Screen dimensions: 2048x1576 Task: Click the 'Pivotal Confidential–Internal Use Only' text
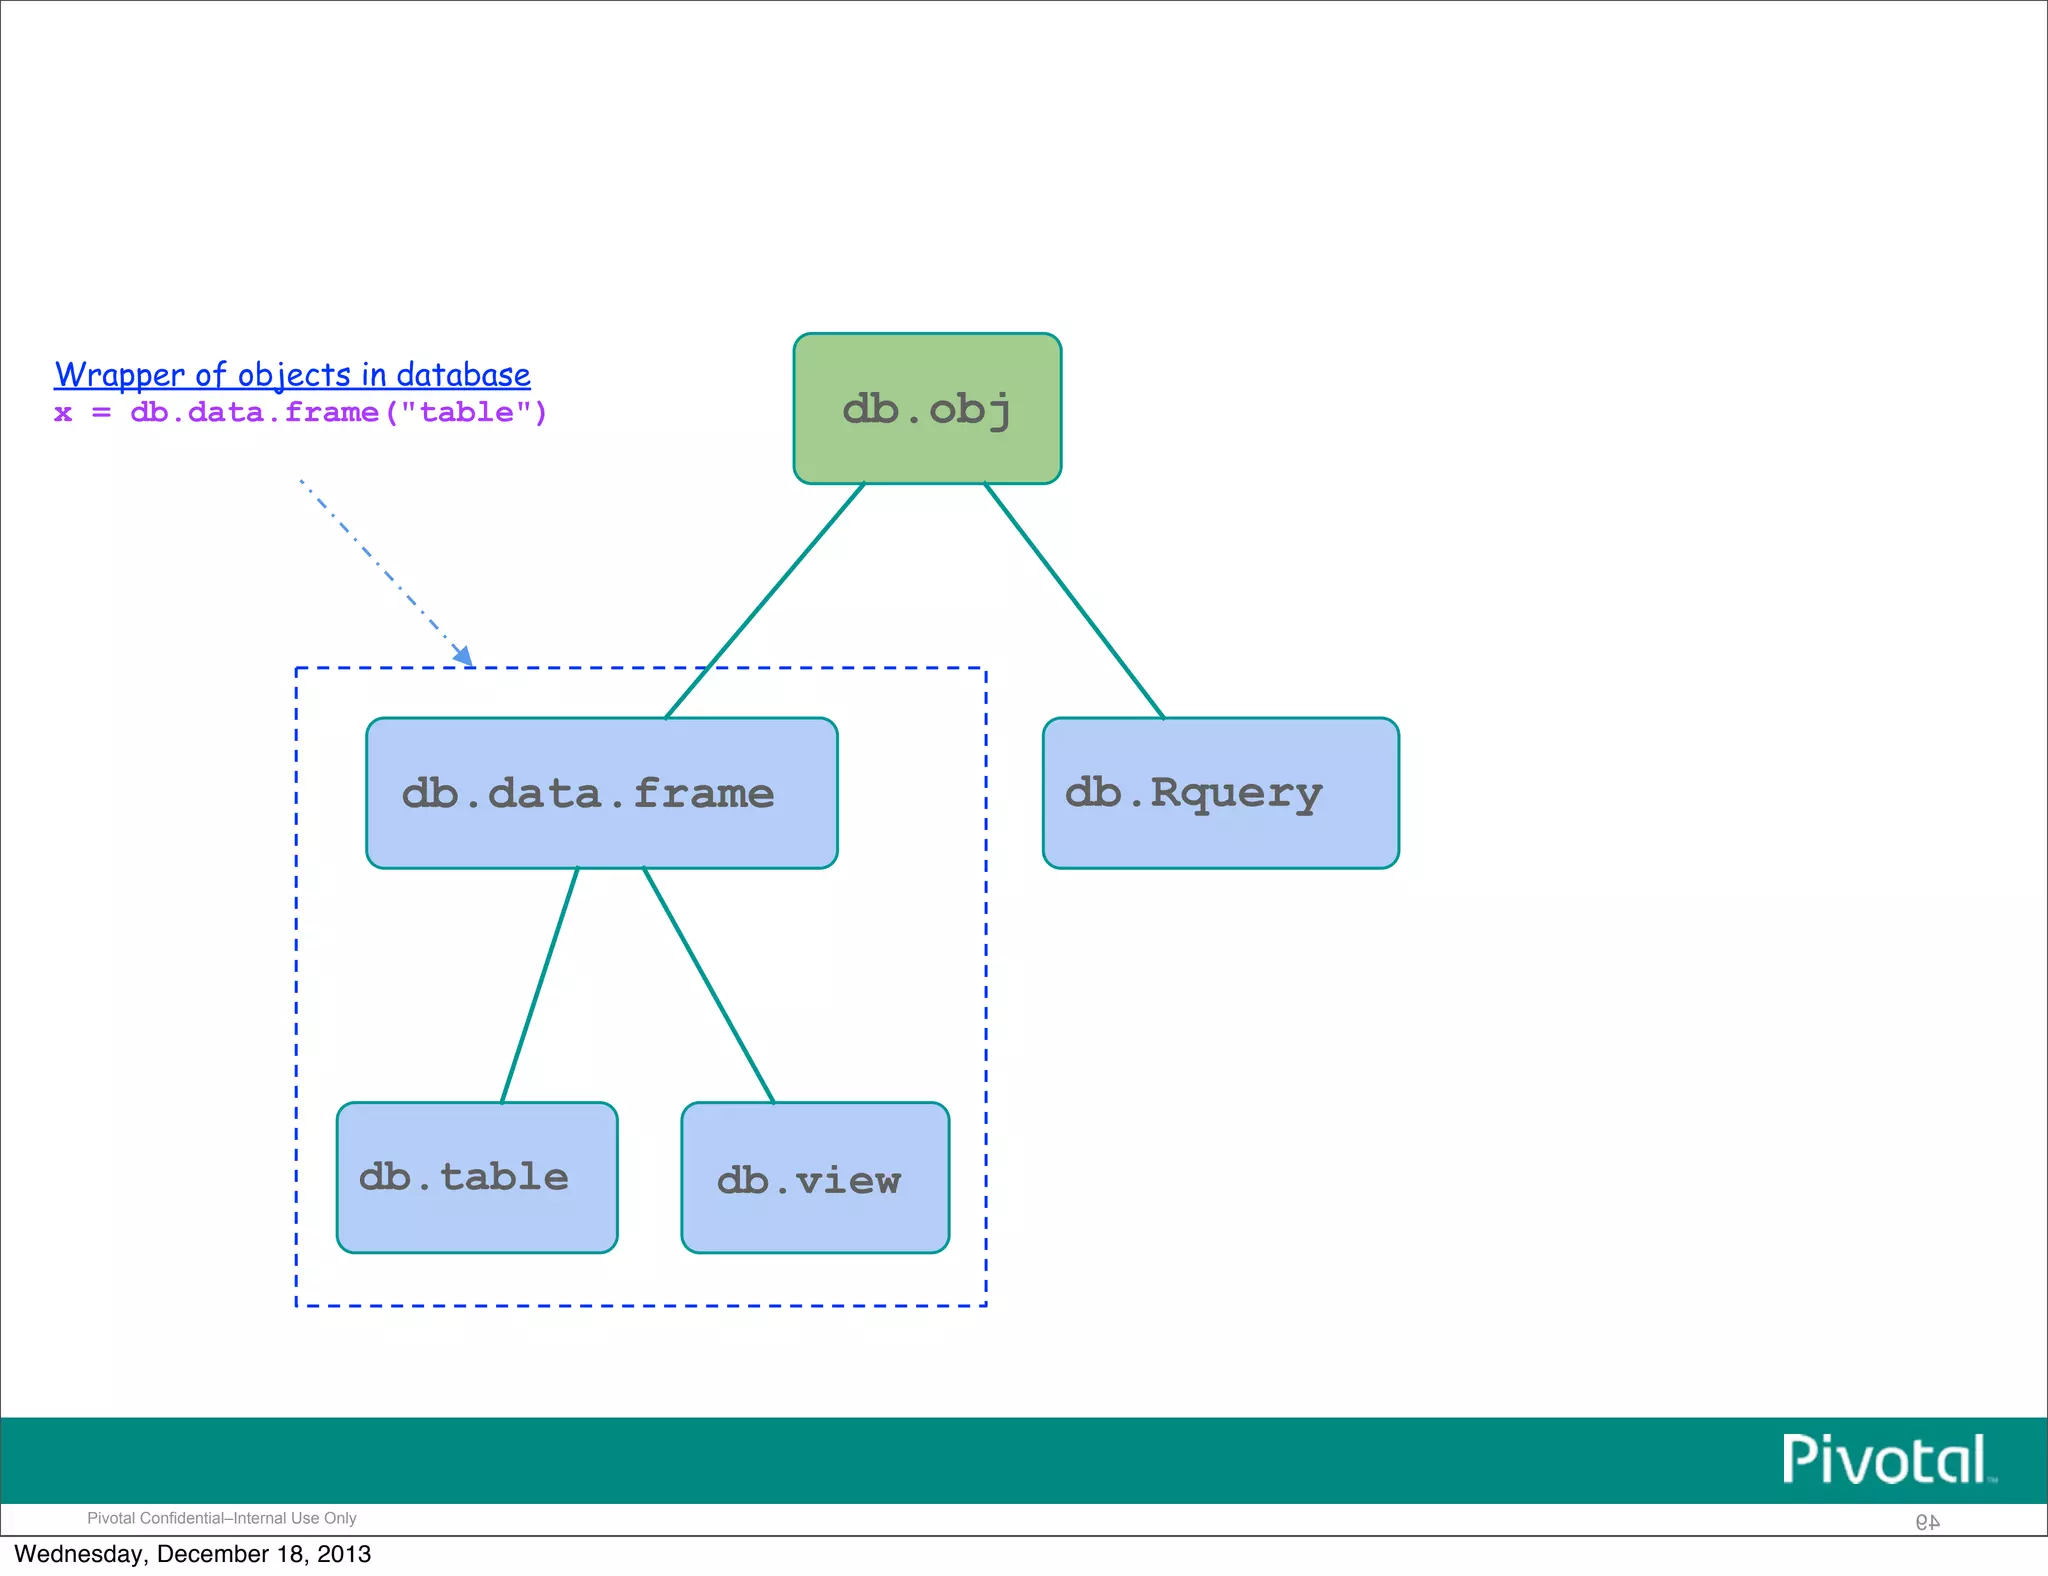(x=222, y=1518)
